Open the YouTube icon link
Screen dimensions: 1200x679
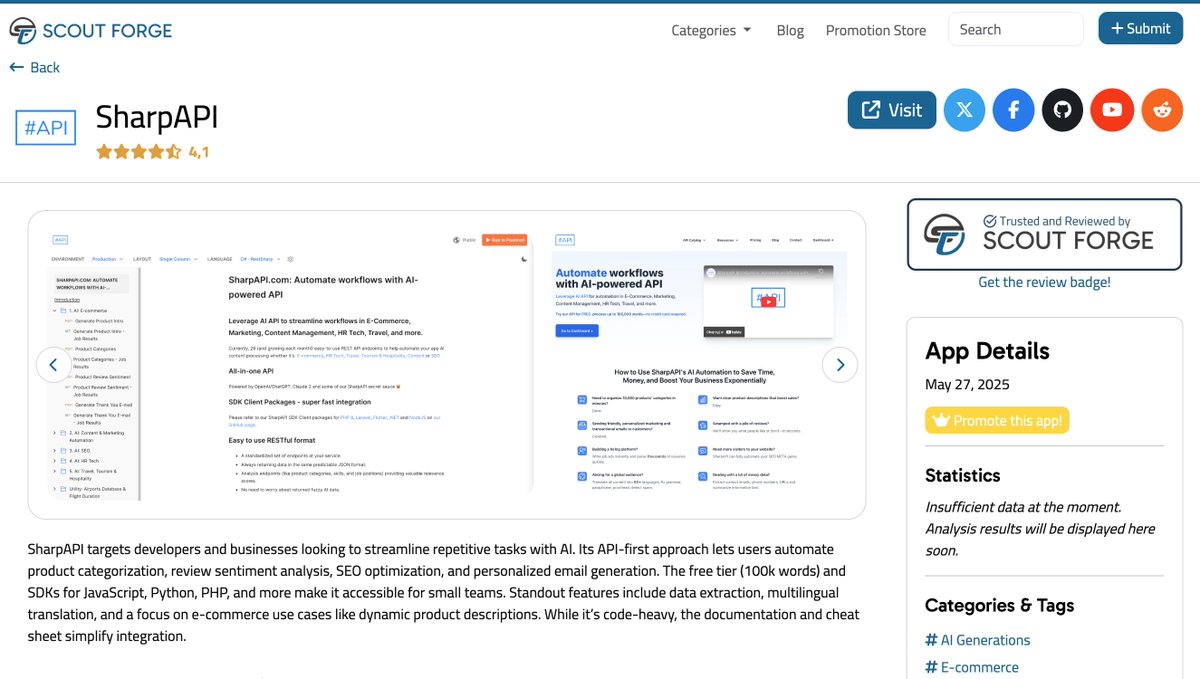coord(1112,110)
